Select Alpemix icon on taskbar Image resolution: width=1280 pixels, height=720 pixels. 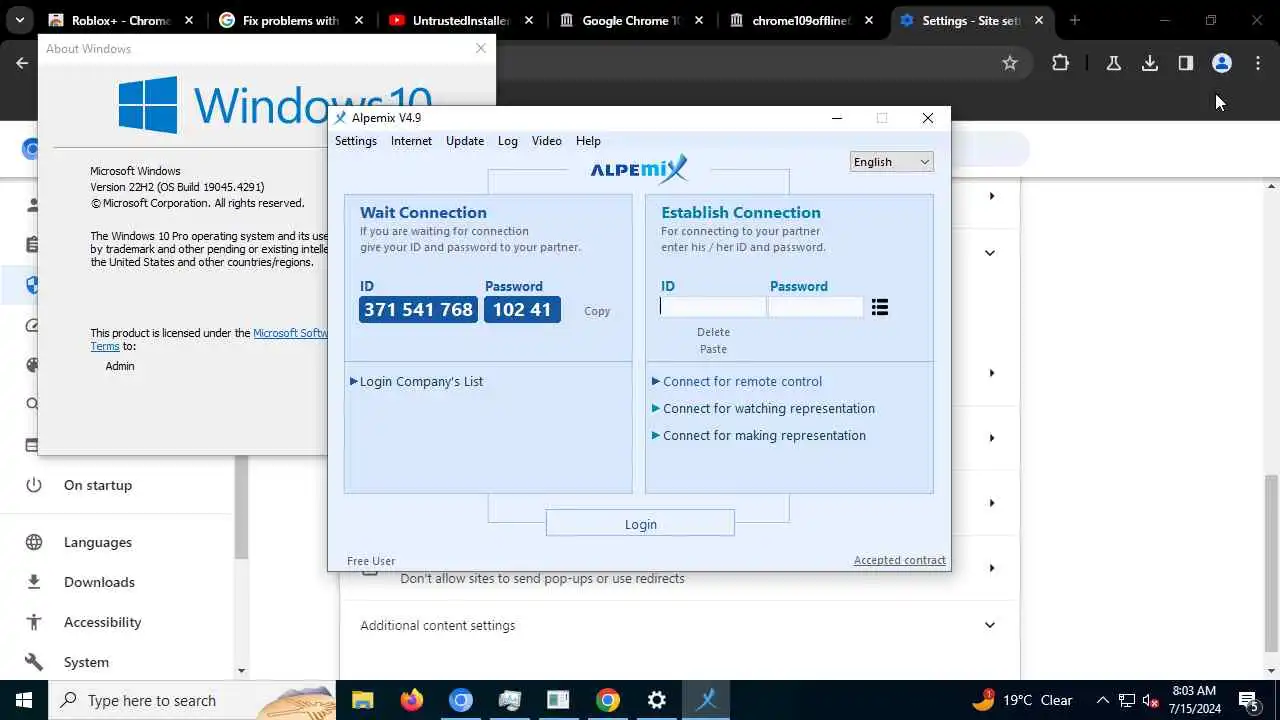pyautogui.click(x=707, y=700)
